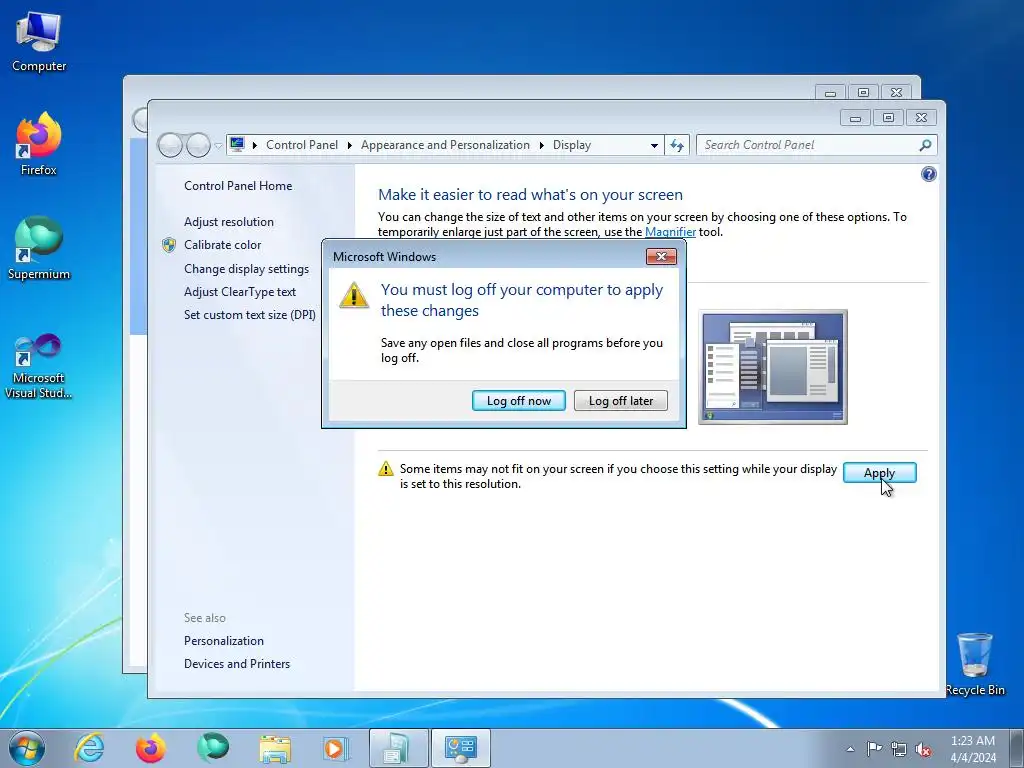1024x768 pixels.
Task: Open Personalization under See also
Action: click(x=223, y=641)
